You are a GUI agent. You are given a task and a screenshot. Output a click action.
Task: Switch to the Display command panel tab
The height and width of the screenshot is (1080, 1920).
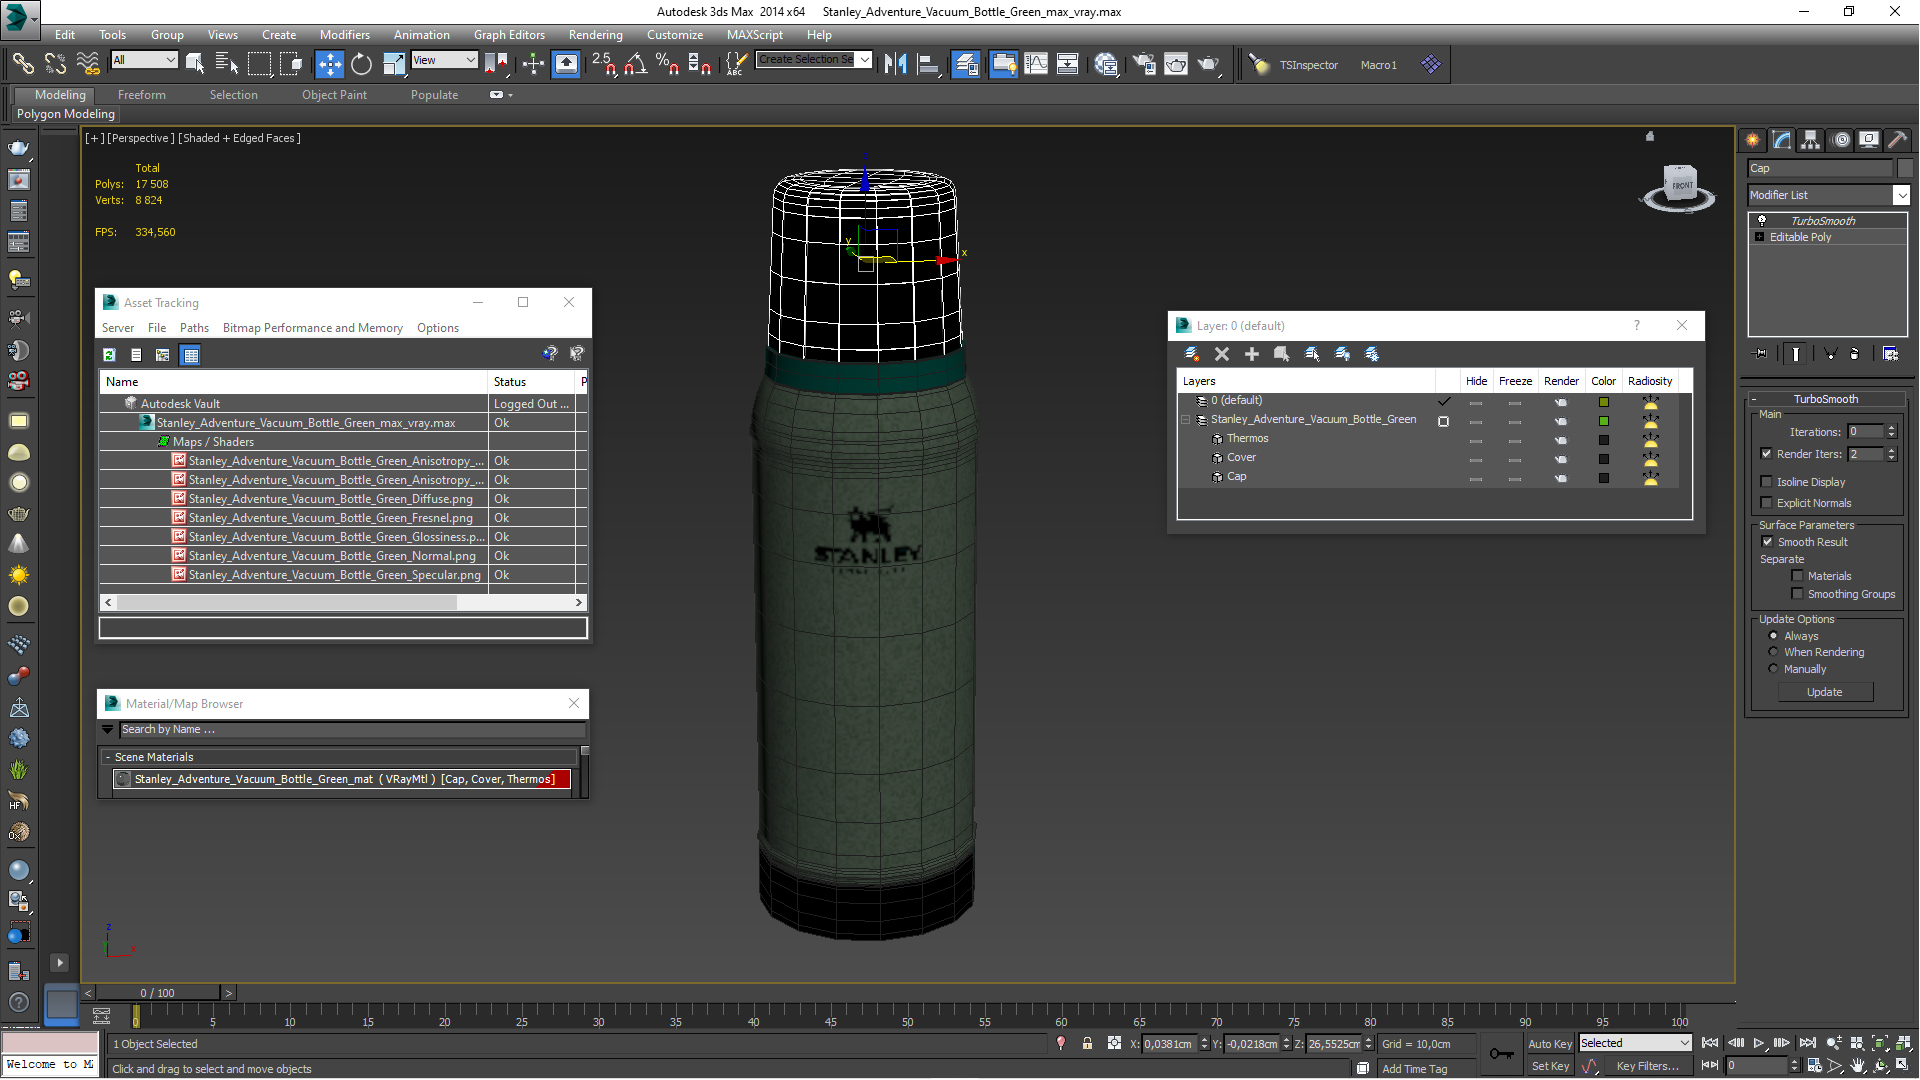coord(1868,140)
